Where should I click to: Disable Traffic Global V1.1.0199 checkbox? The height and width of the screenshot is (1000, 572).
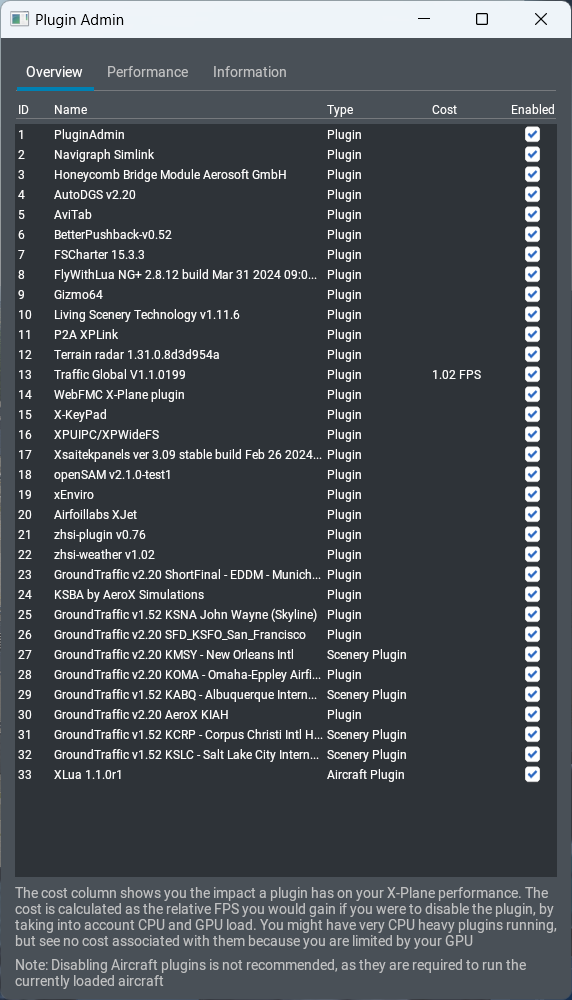[x=532, y=374]
